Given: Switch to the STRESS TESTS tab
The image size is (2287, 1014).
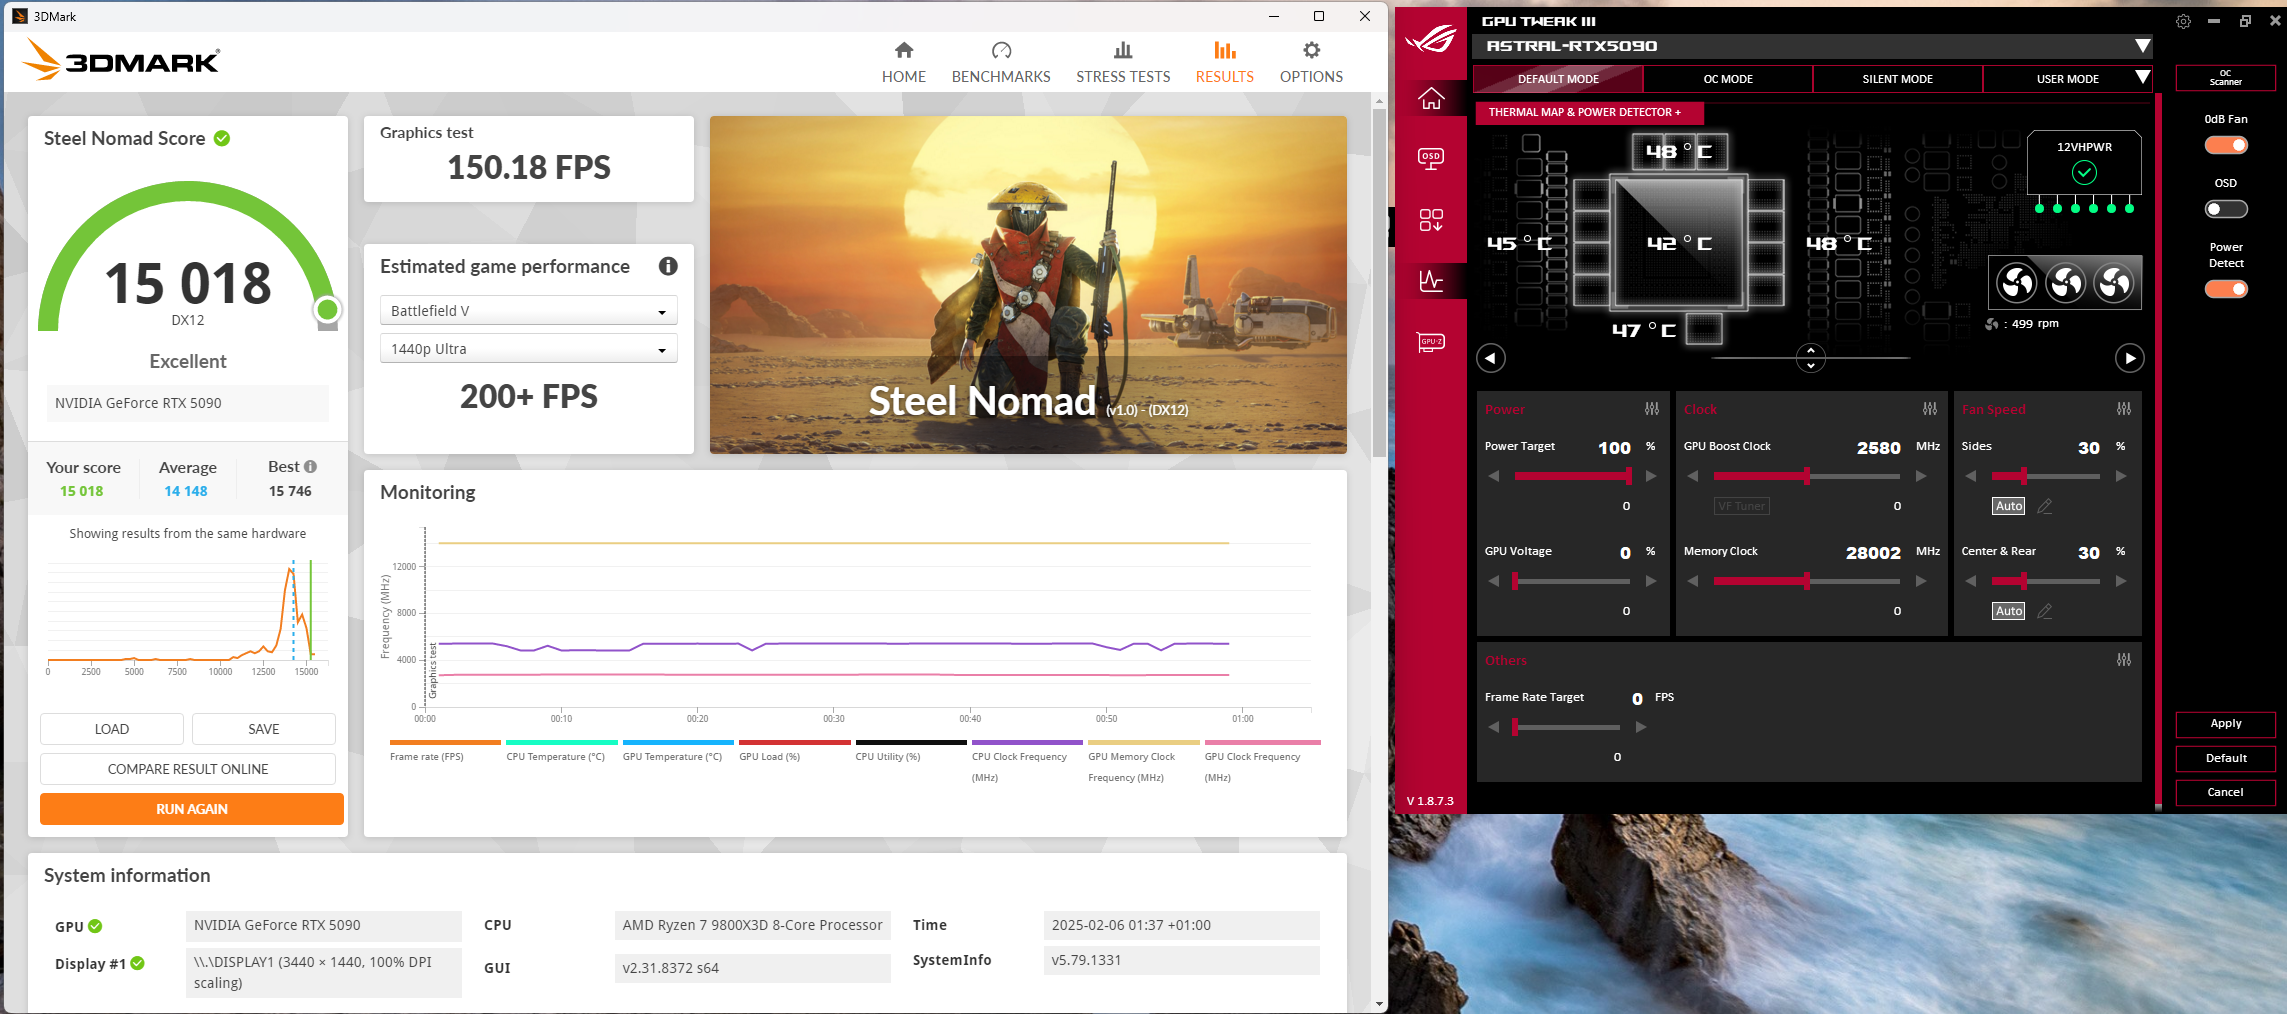Looking at the screenshot, I should click(x=1123, y=62).
